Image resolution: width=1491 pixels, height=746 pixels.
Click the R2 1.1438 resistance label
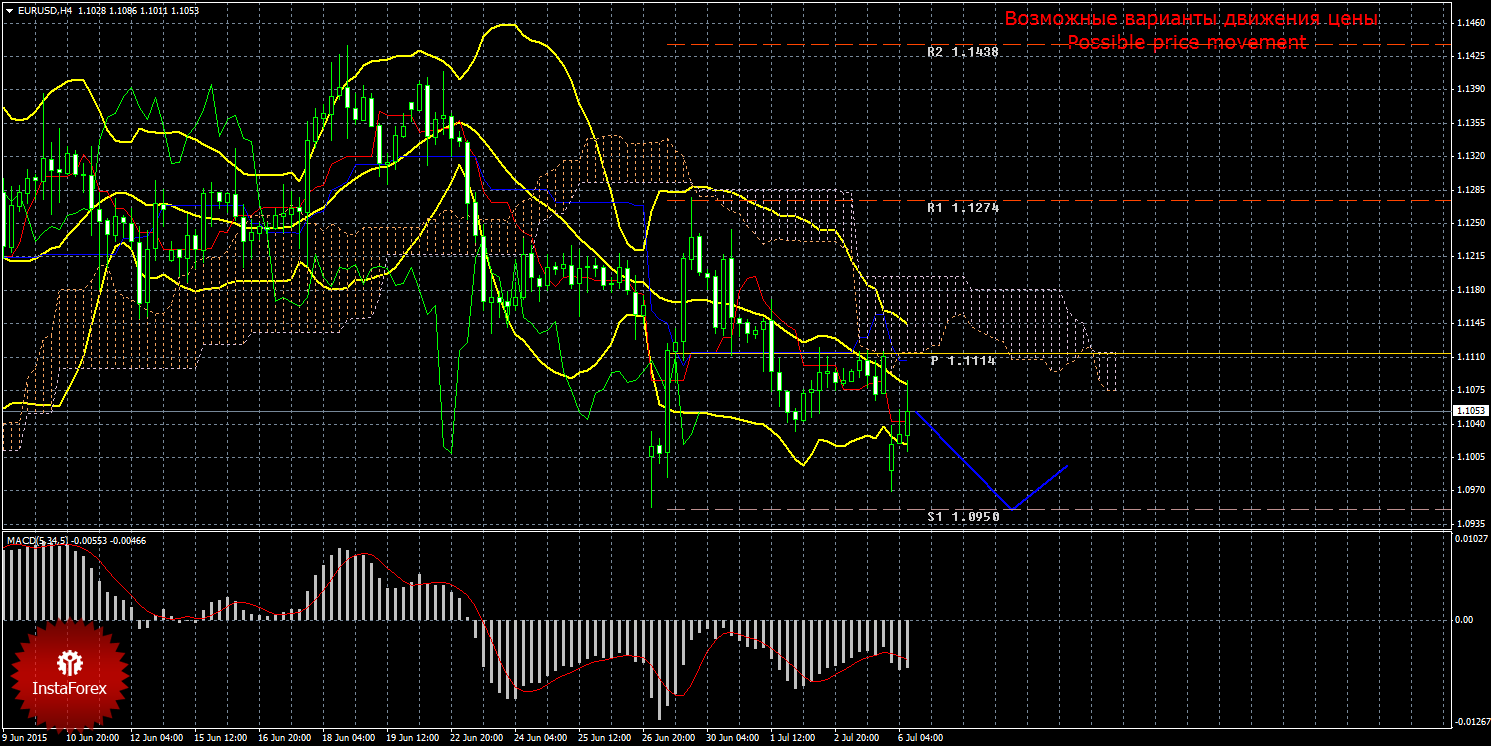click(962, 51)
